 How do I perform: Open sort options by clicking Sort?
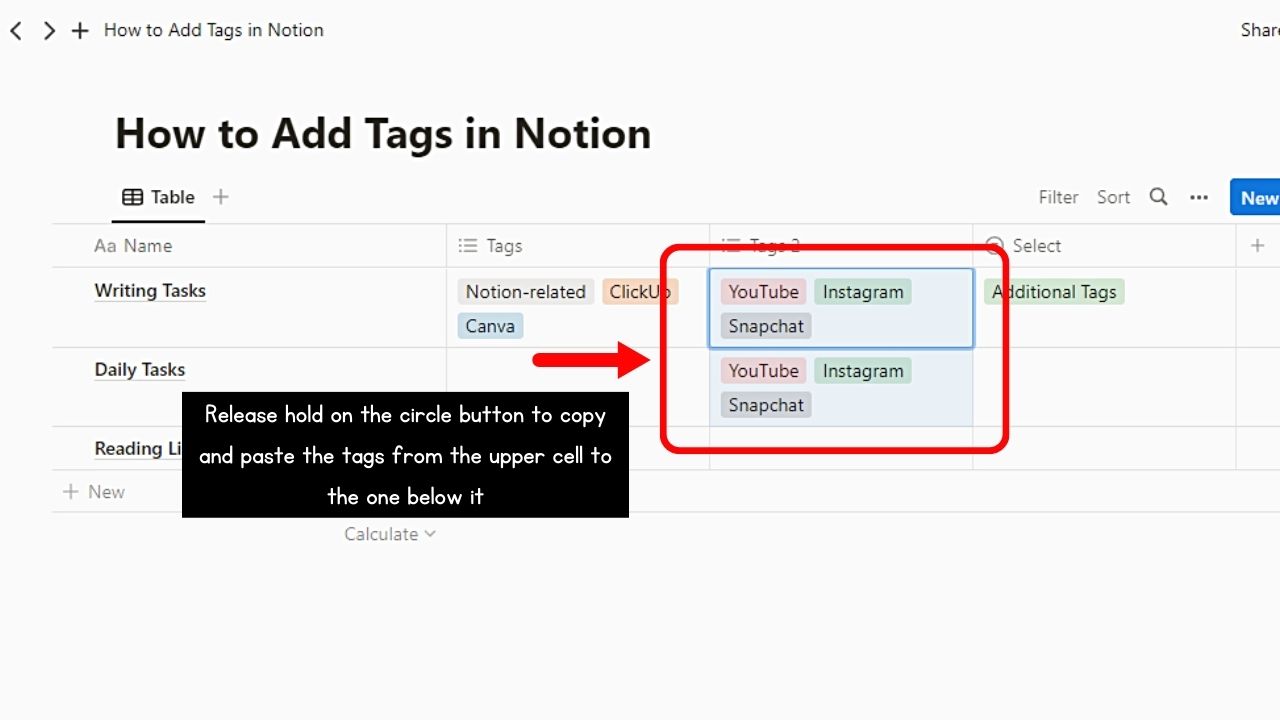point(1113,197)
